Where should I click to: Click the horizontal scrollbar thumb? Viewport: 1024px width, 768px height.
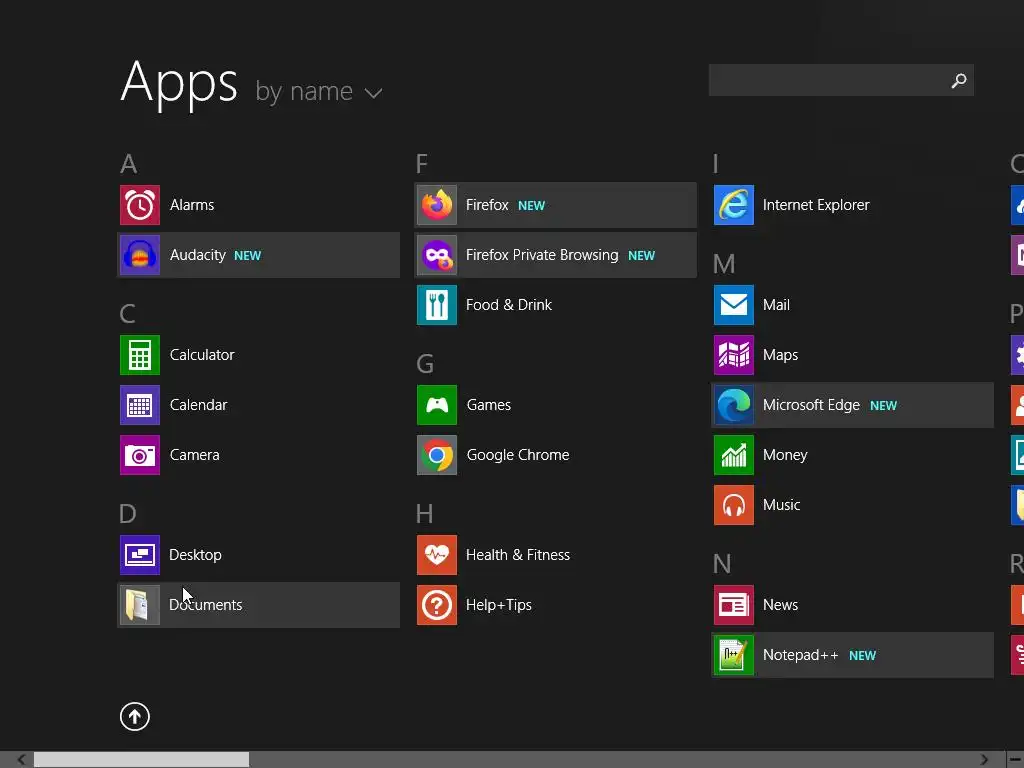pos(141,760)
